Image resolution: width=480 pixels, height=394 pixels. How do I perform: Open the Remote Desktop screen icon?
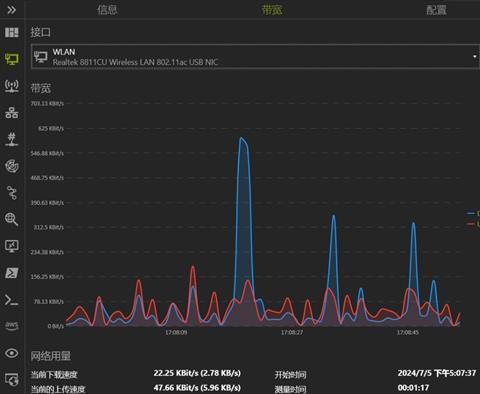[12, 246]
